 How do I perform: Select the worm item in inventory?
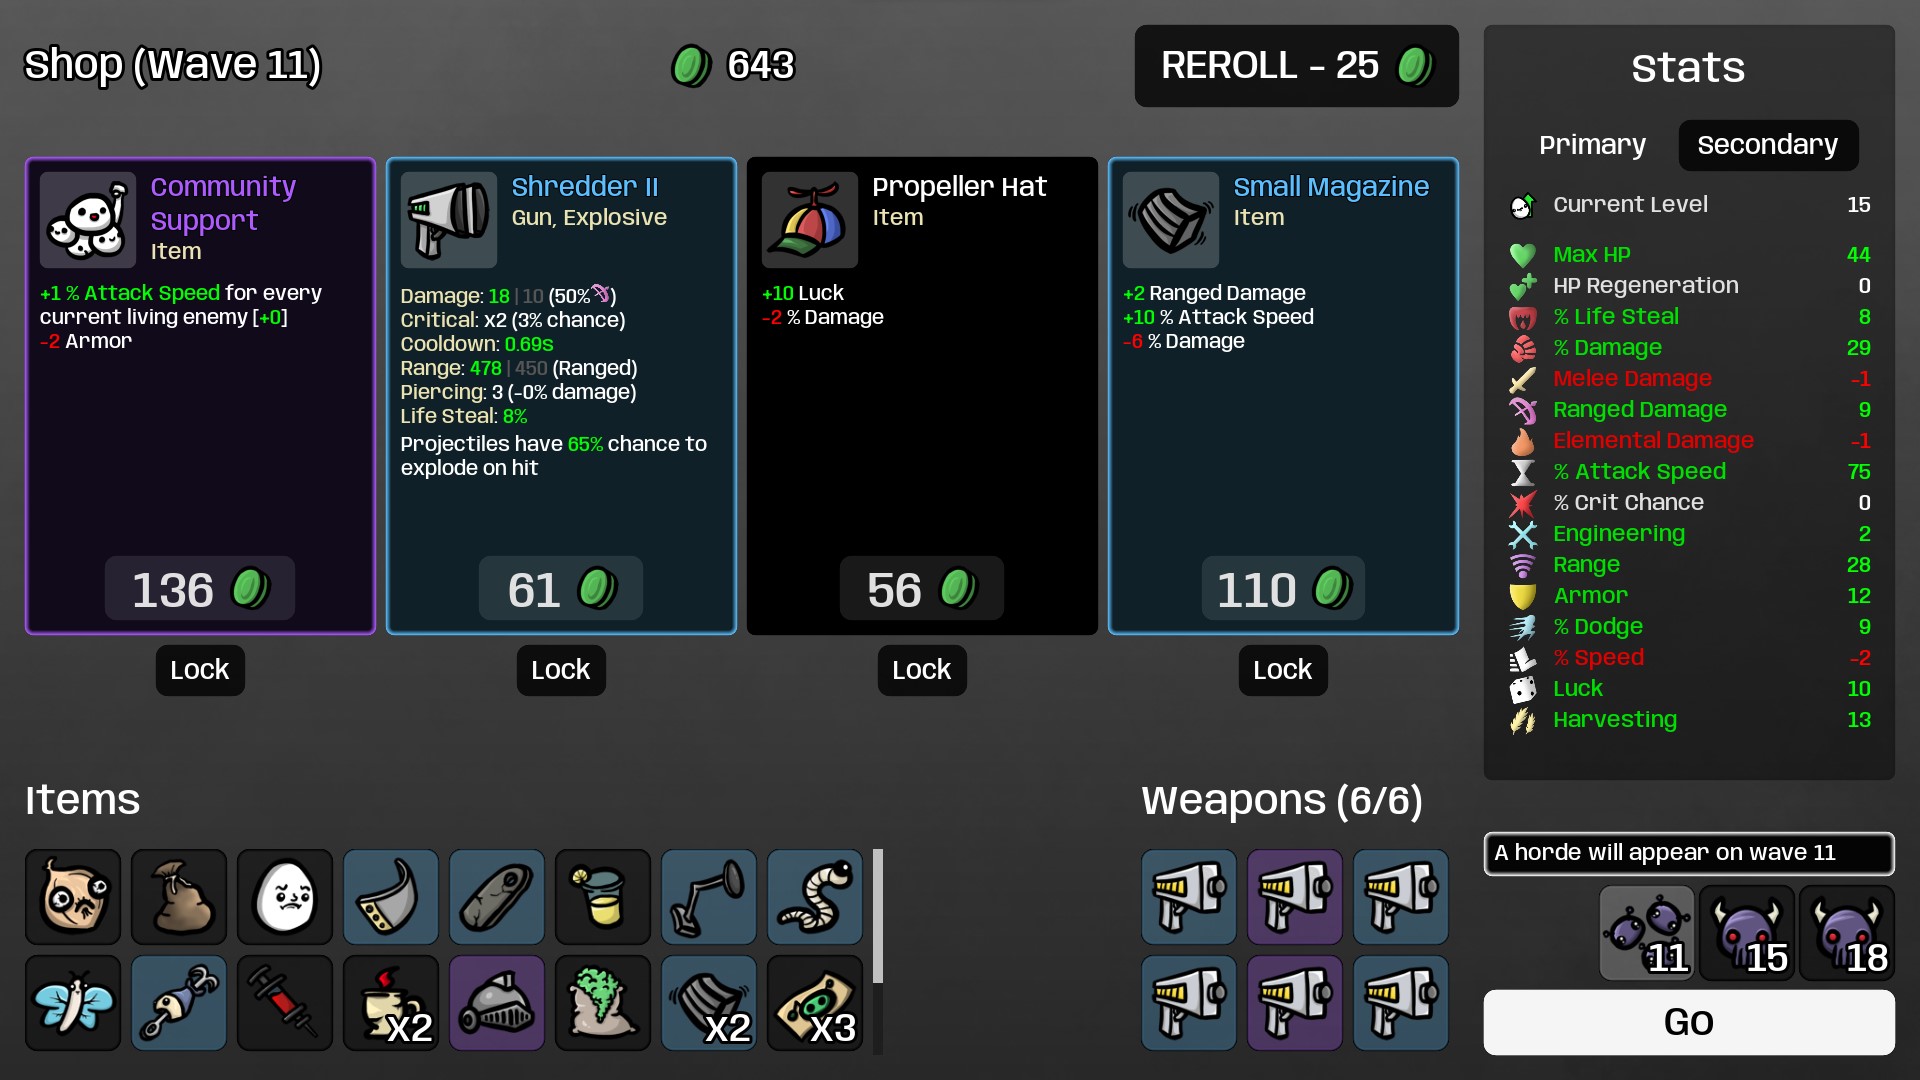pyautogui.click(x=815, y=897)
